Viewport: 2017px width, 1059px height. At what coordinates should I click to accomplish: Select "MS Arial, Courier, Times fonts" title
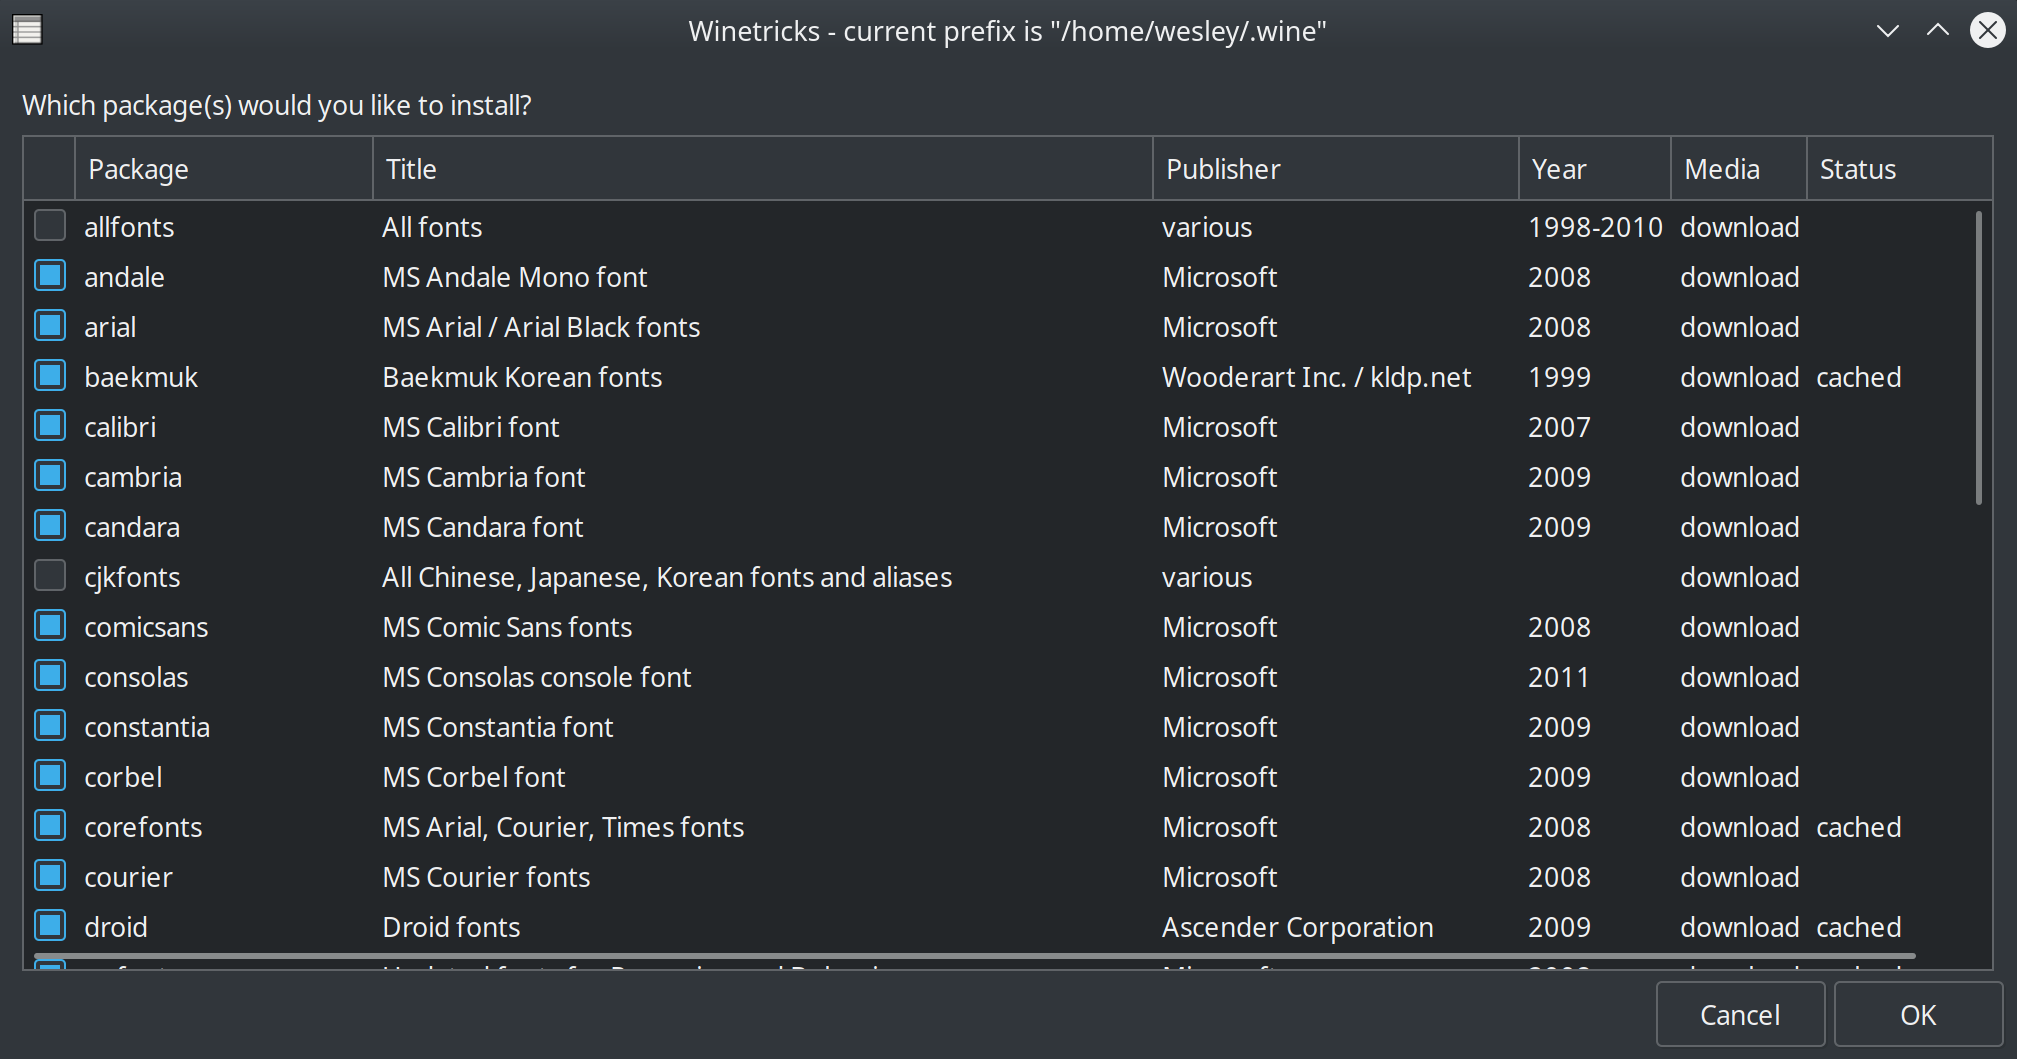(563, 827)
